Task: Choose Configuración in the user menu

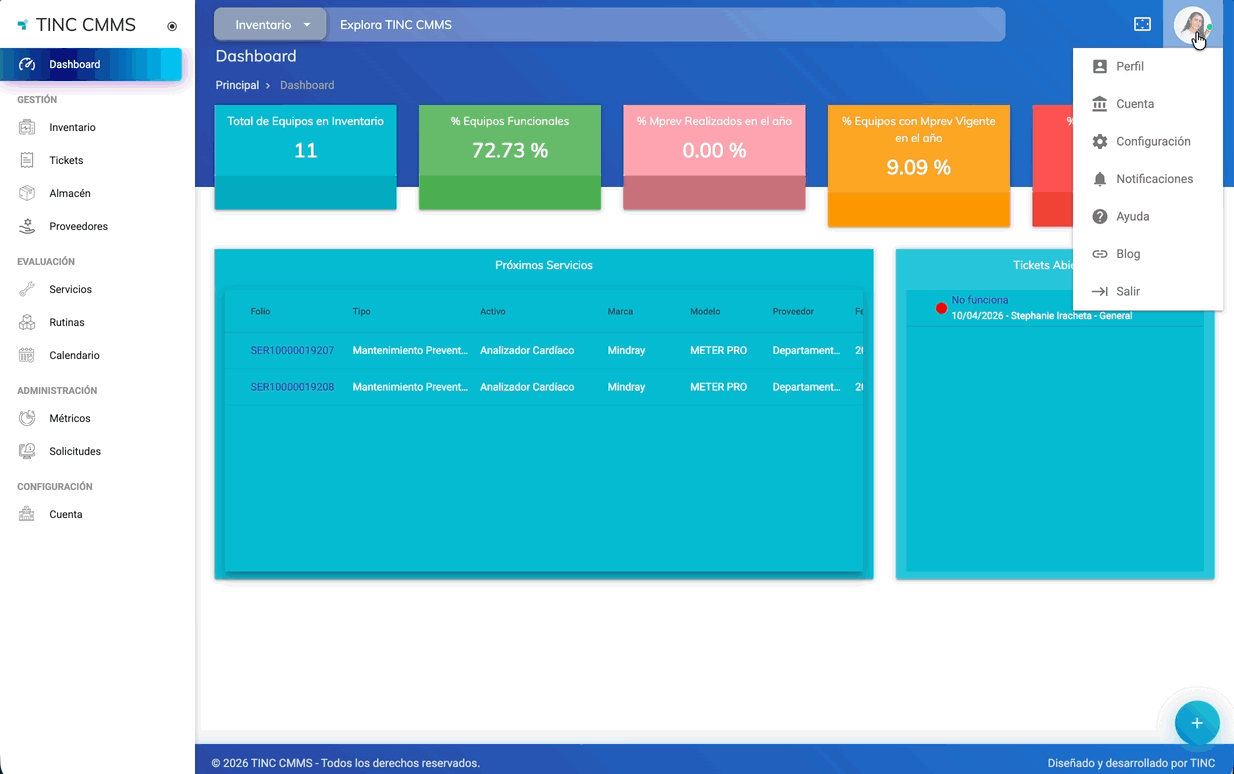Action: click(1152, 142)
